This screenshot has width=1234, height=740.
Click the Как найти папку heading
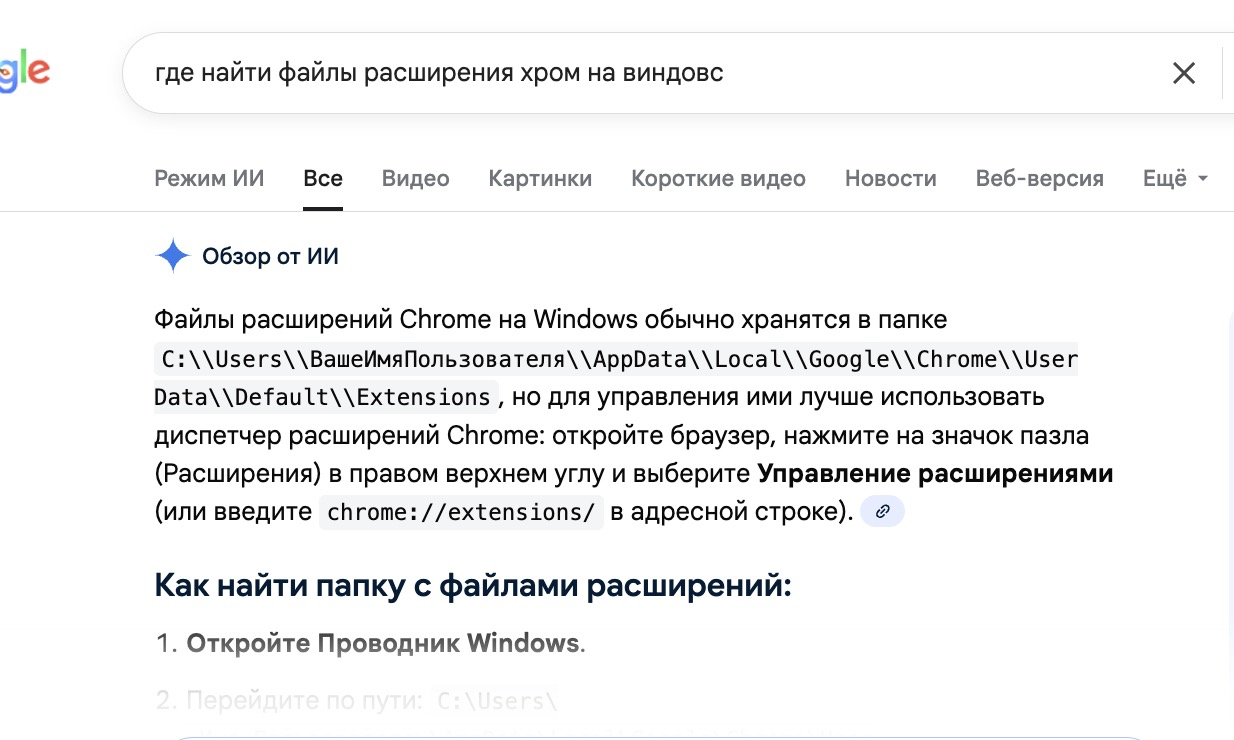[473, 586]
